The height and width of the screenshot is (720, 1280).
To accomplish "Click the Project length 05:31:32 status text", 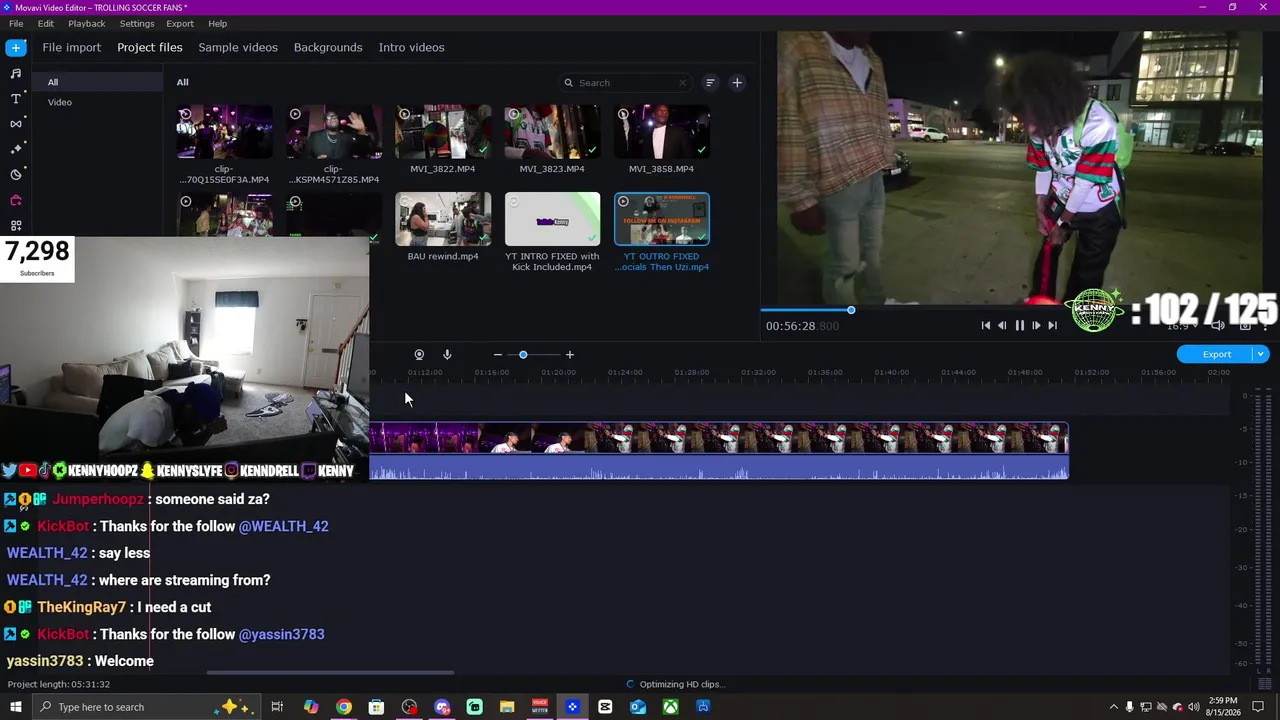I will point(59,684).
